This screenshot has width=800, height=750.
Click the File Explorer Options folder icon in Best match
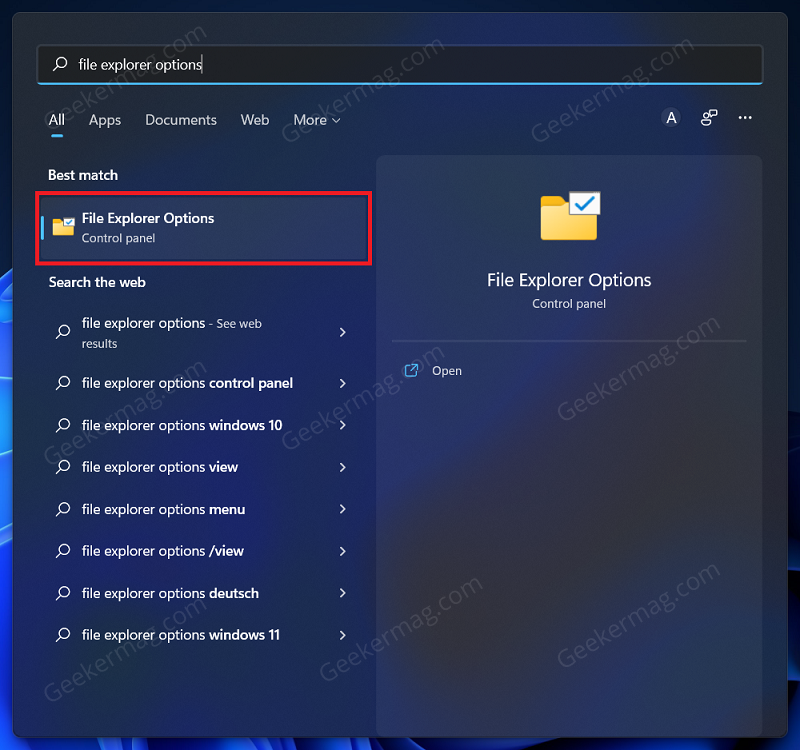coord(64,227)
